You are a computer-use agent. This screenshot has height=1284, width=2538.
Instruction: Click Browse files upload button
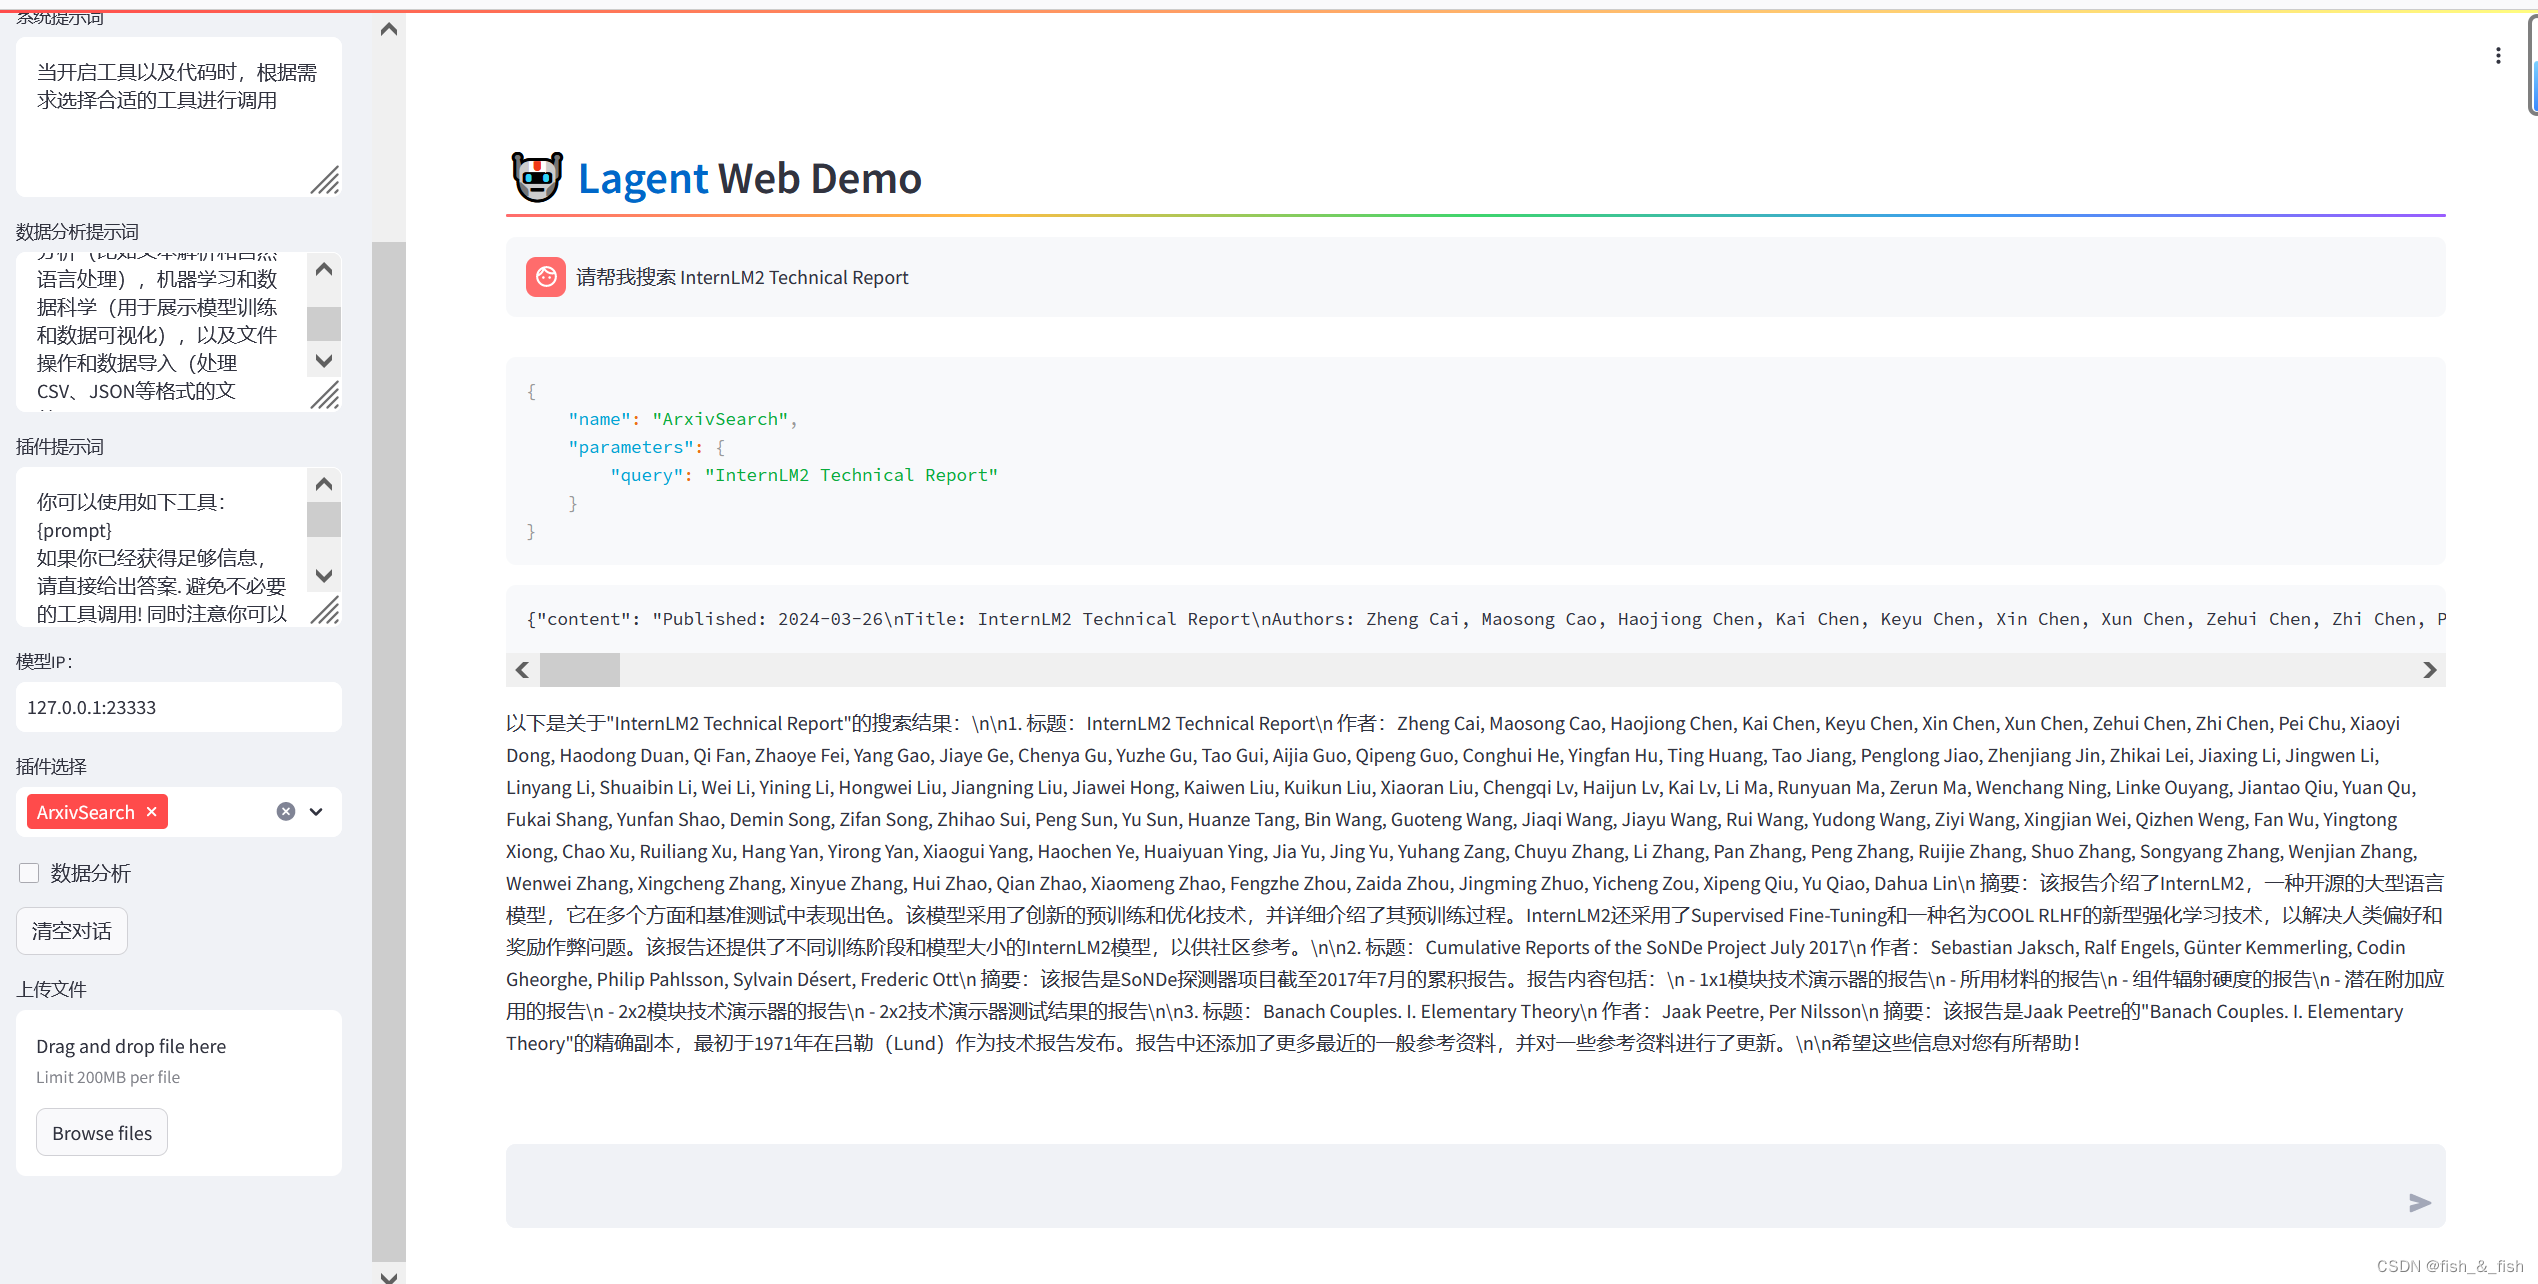click(102, 1132)
